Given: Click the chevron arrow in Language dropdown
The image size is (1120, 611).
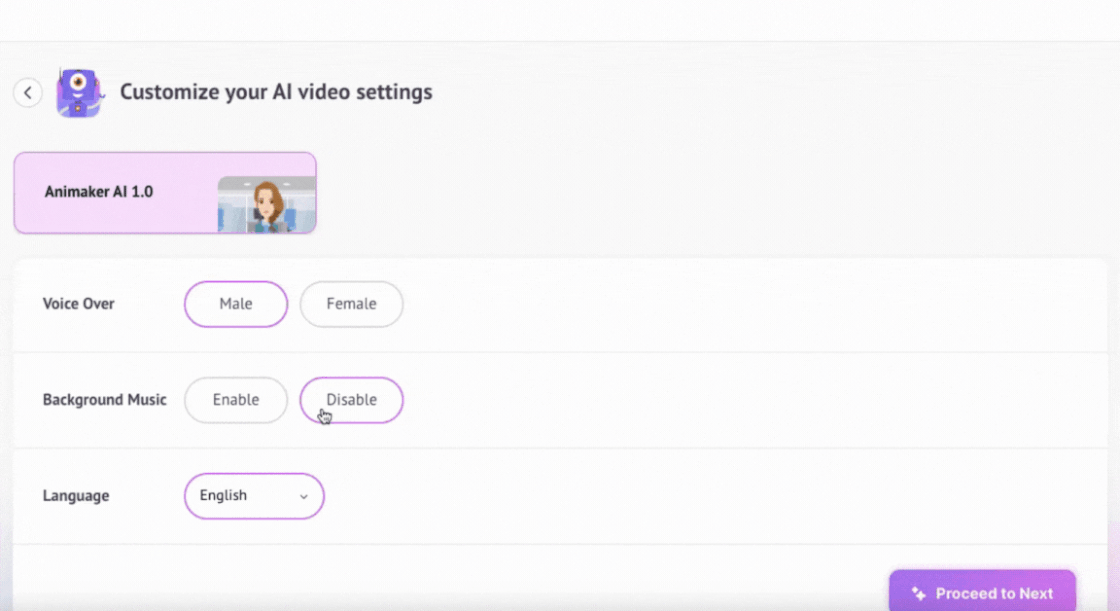Looking at the screenshot, I should pyautogui.click(x=304, y=497).
